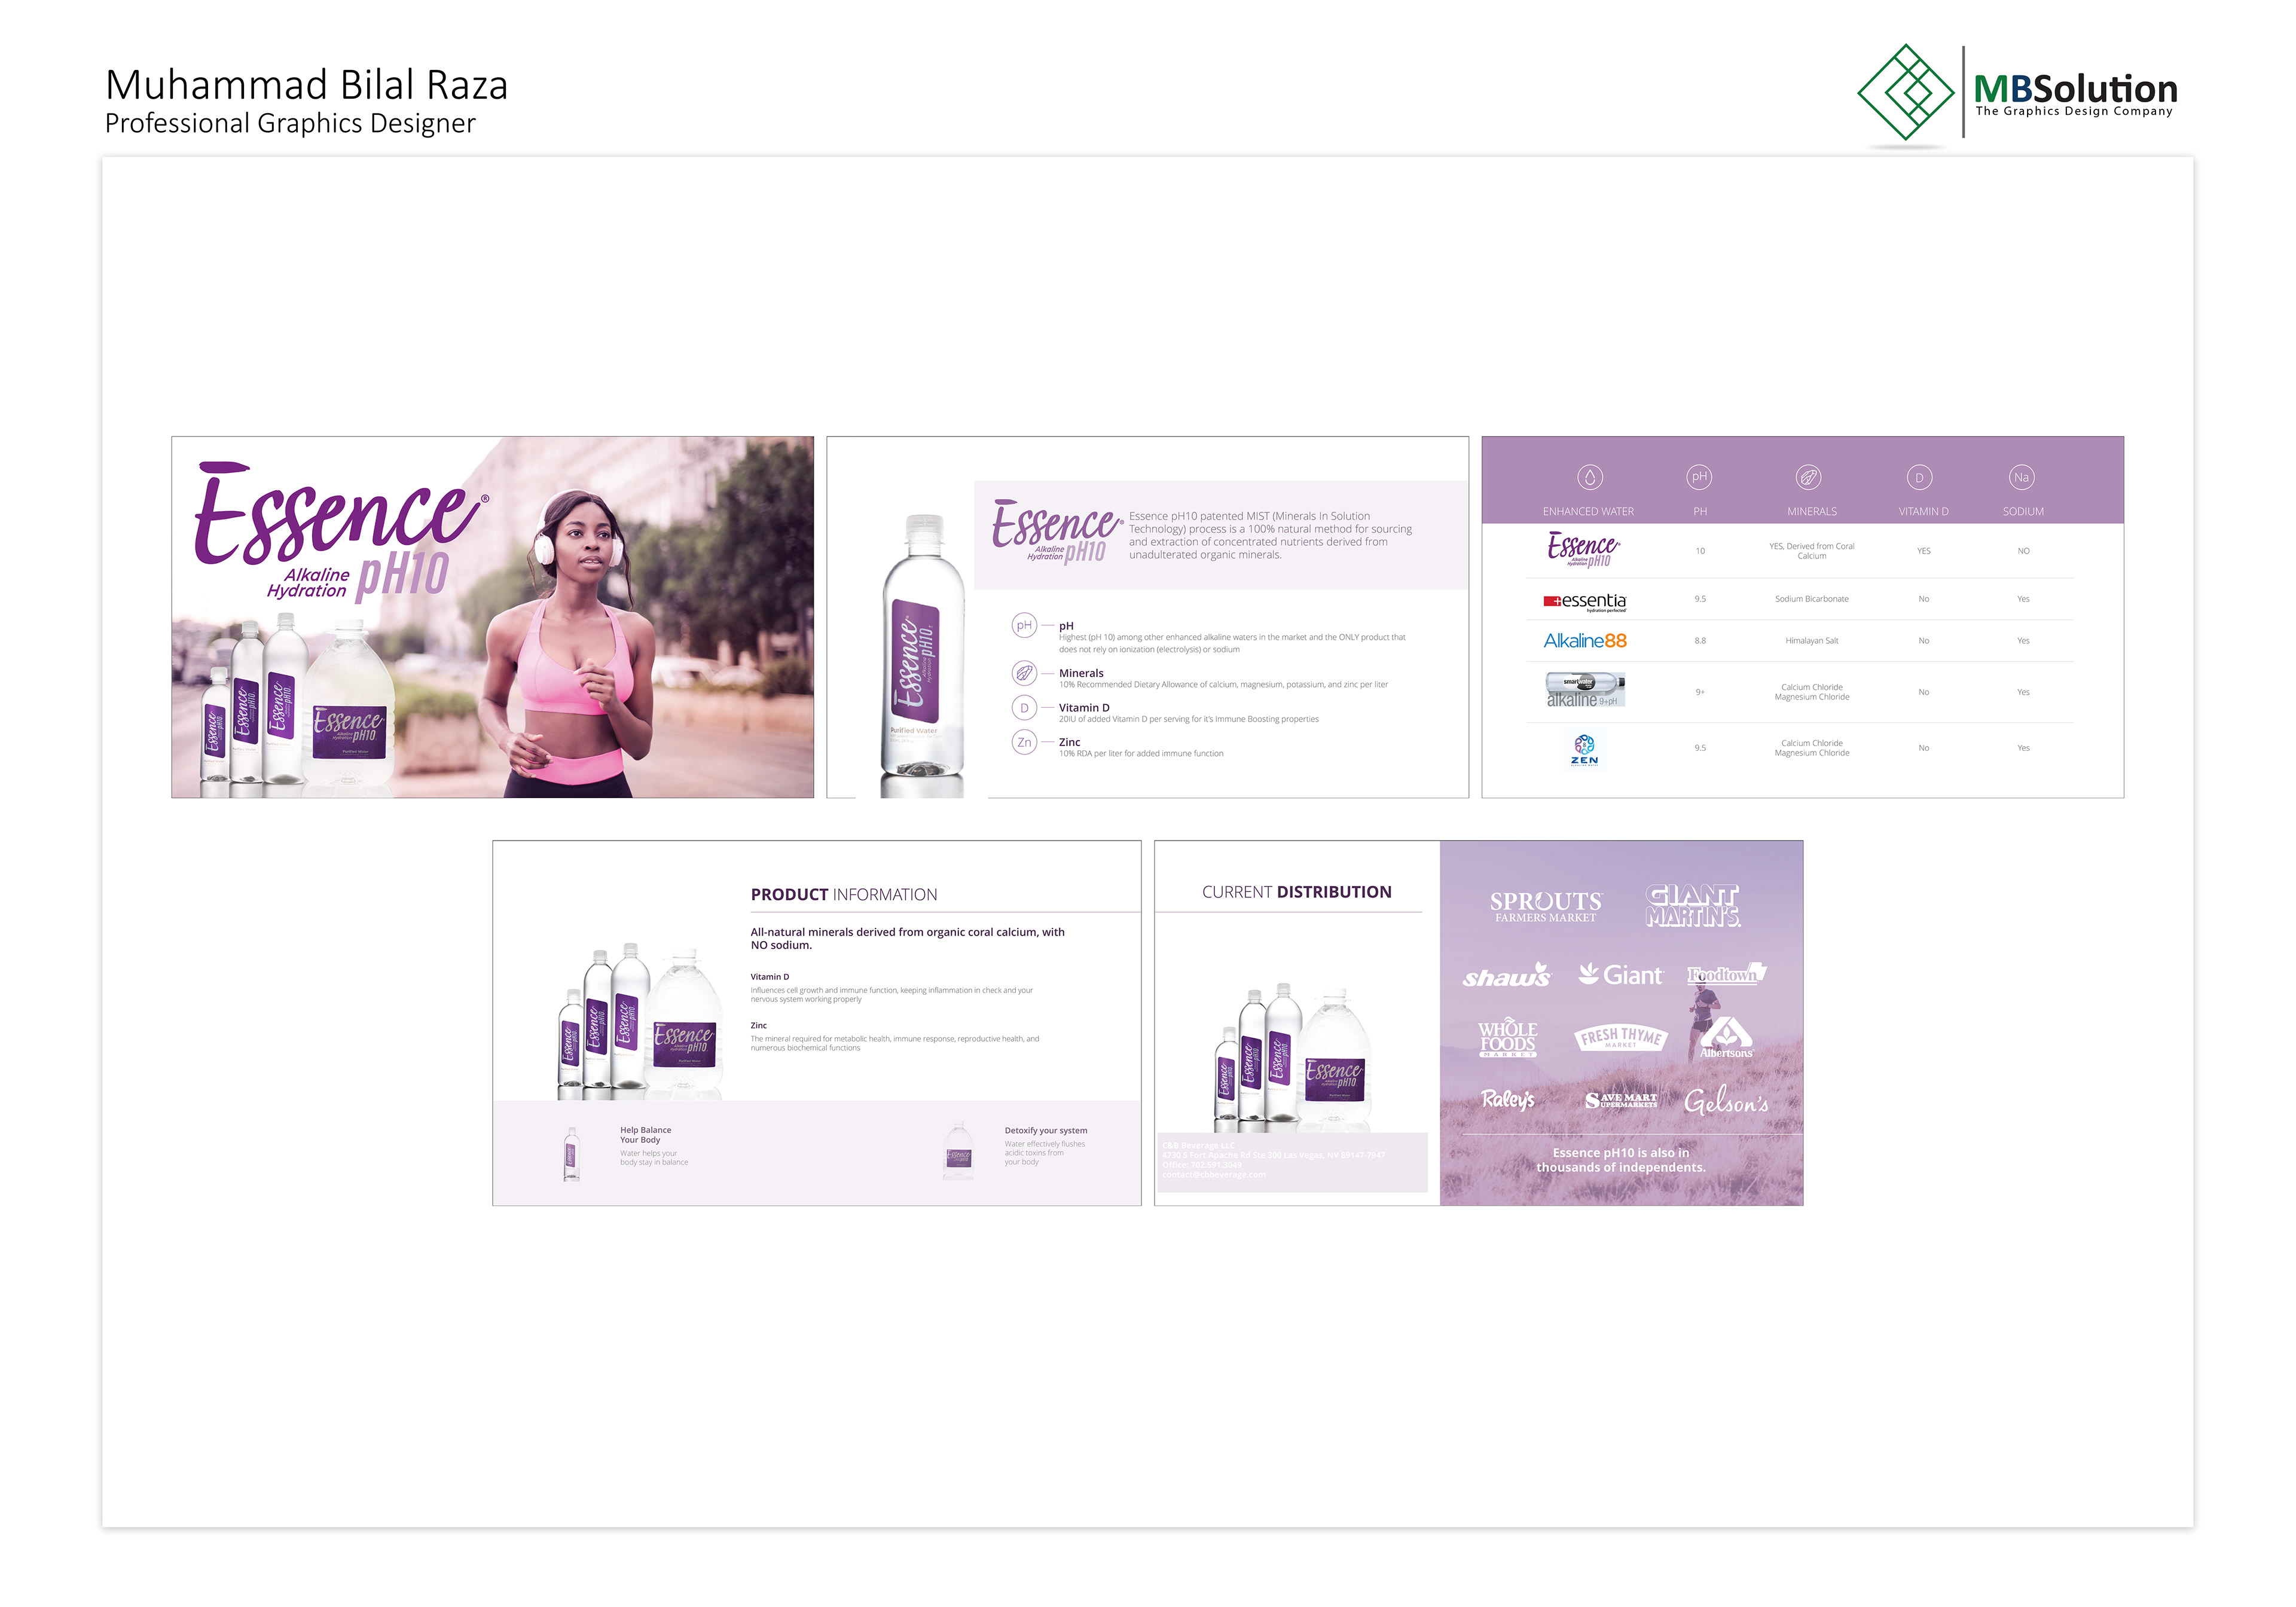Click the pH circle icon in the features list
The height and width of the screenshot is (1607, 2296).
[x=1024, y=625]
